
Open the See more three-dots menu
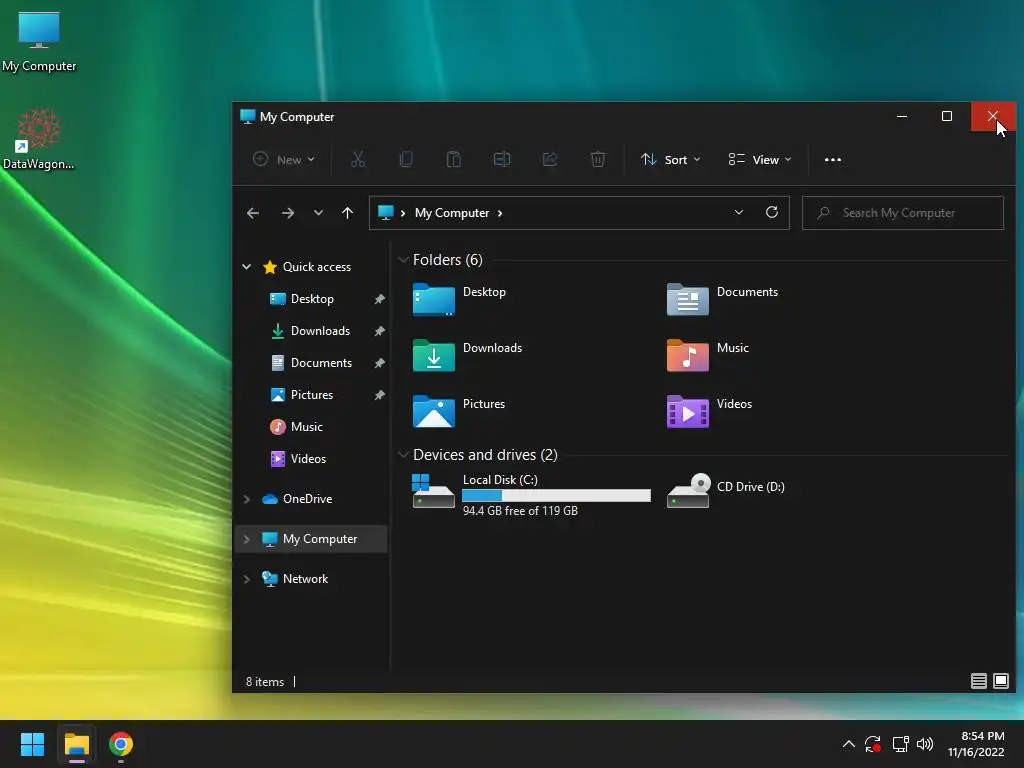833,159
